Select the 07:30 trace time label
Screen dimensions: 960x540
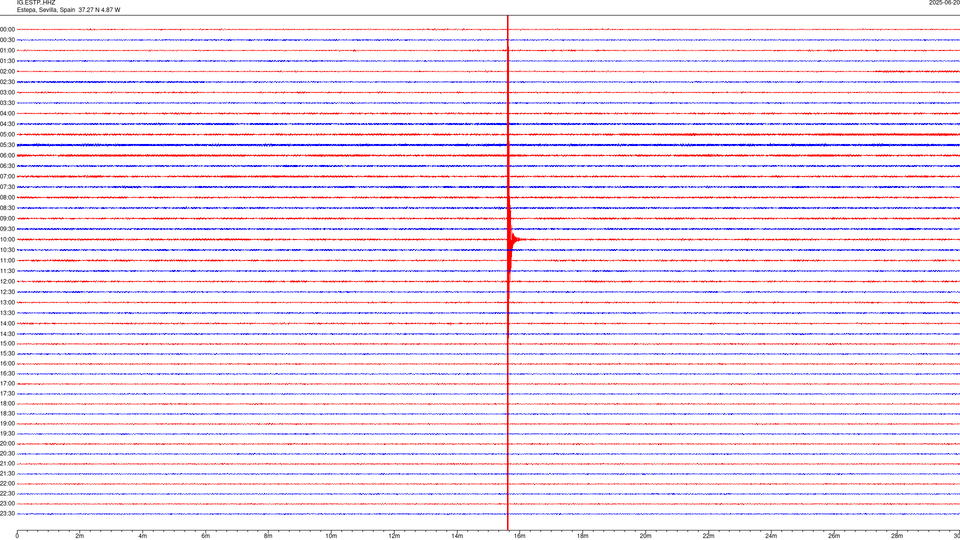[7, 187]
